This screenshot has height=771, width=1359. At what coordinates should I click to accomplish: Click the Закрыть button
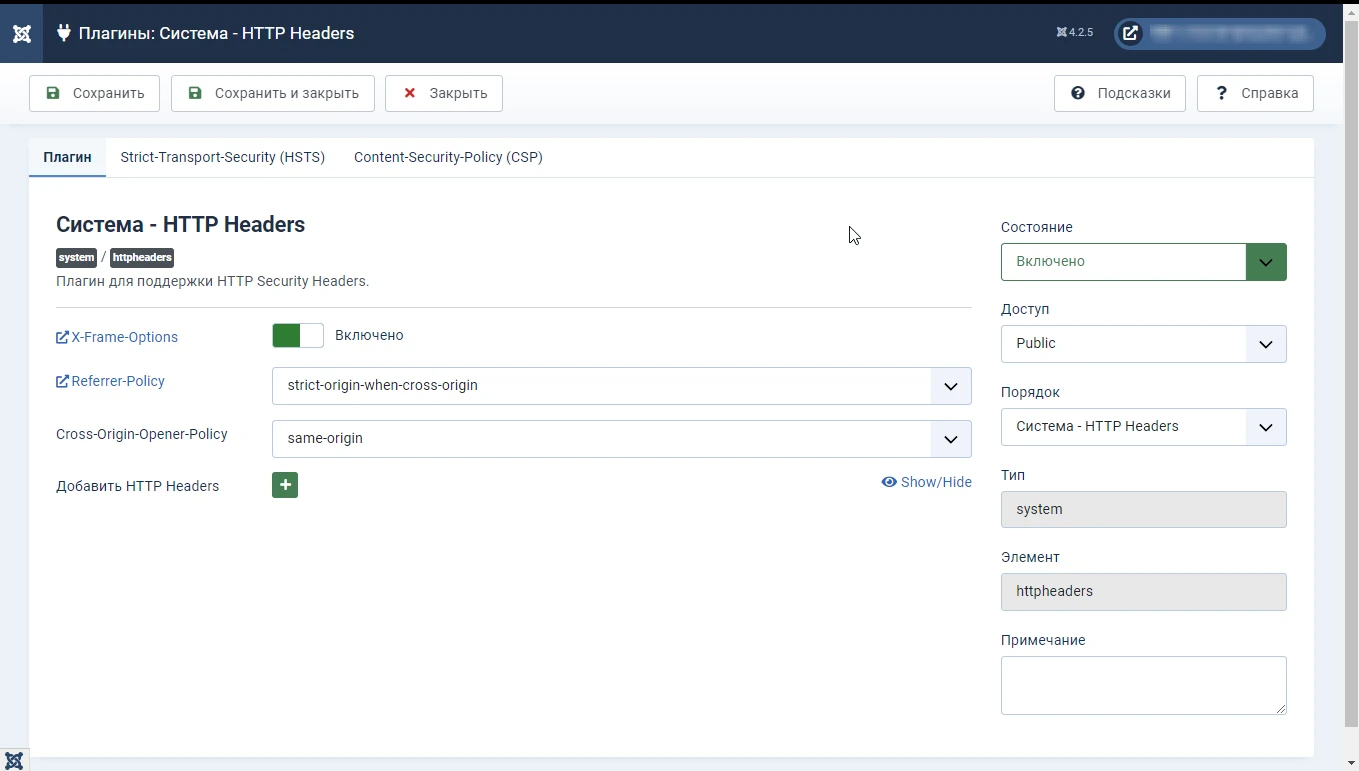444,93
